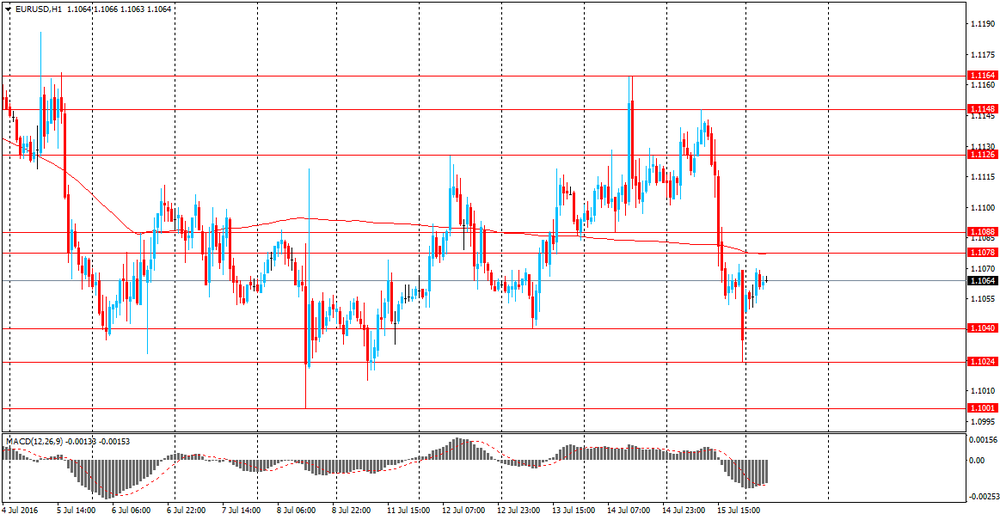This screenshot has height=520, width=1000.
Task: Select the 1.1001 red price level label
Action: pos(982,408)
